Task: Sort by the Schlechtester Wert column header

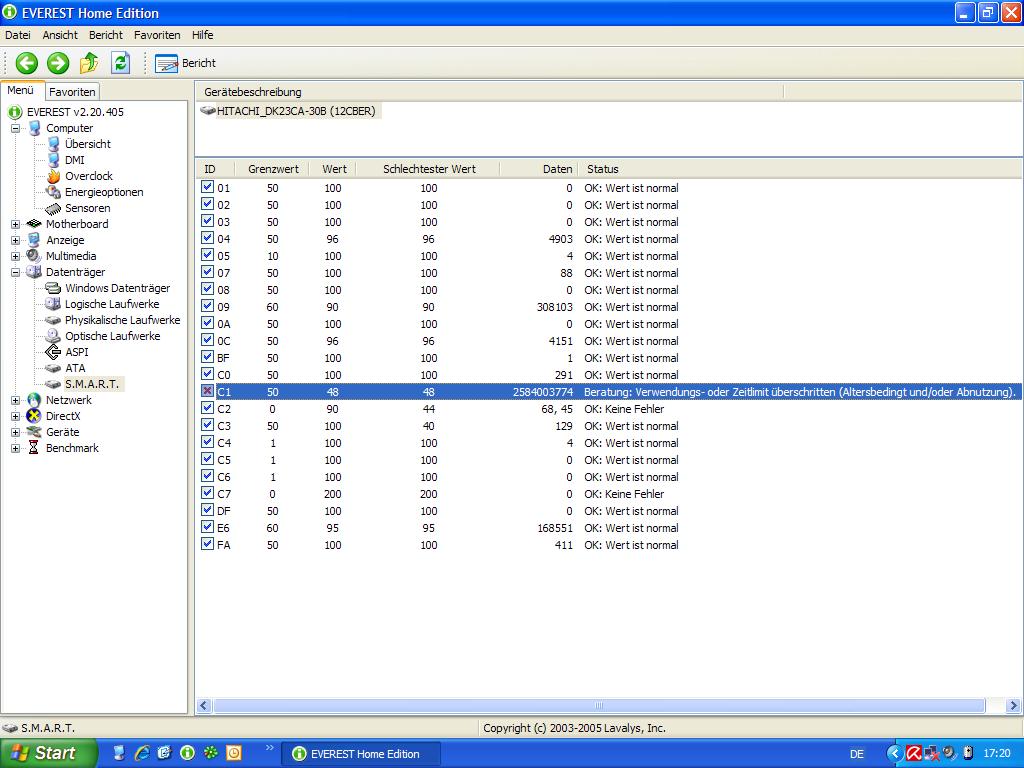Action: click(x=429, y=169)
